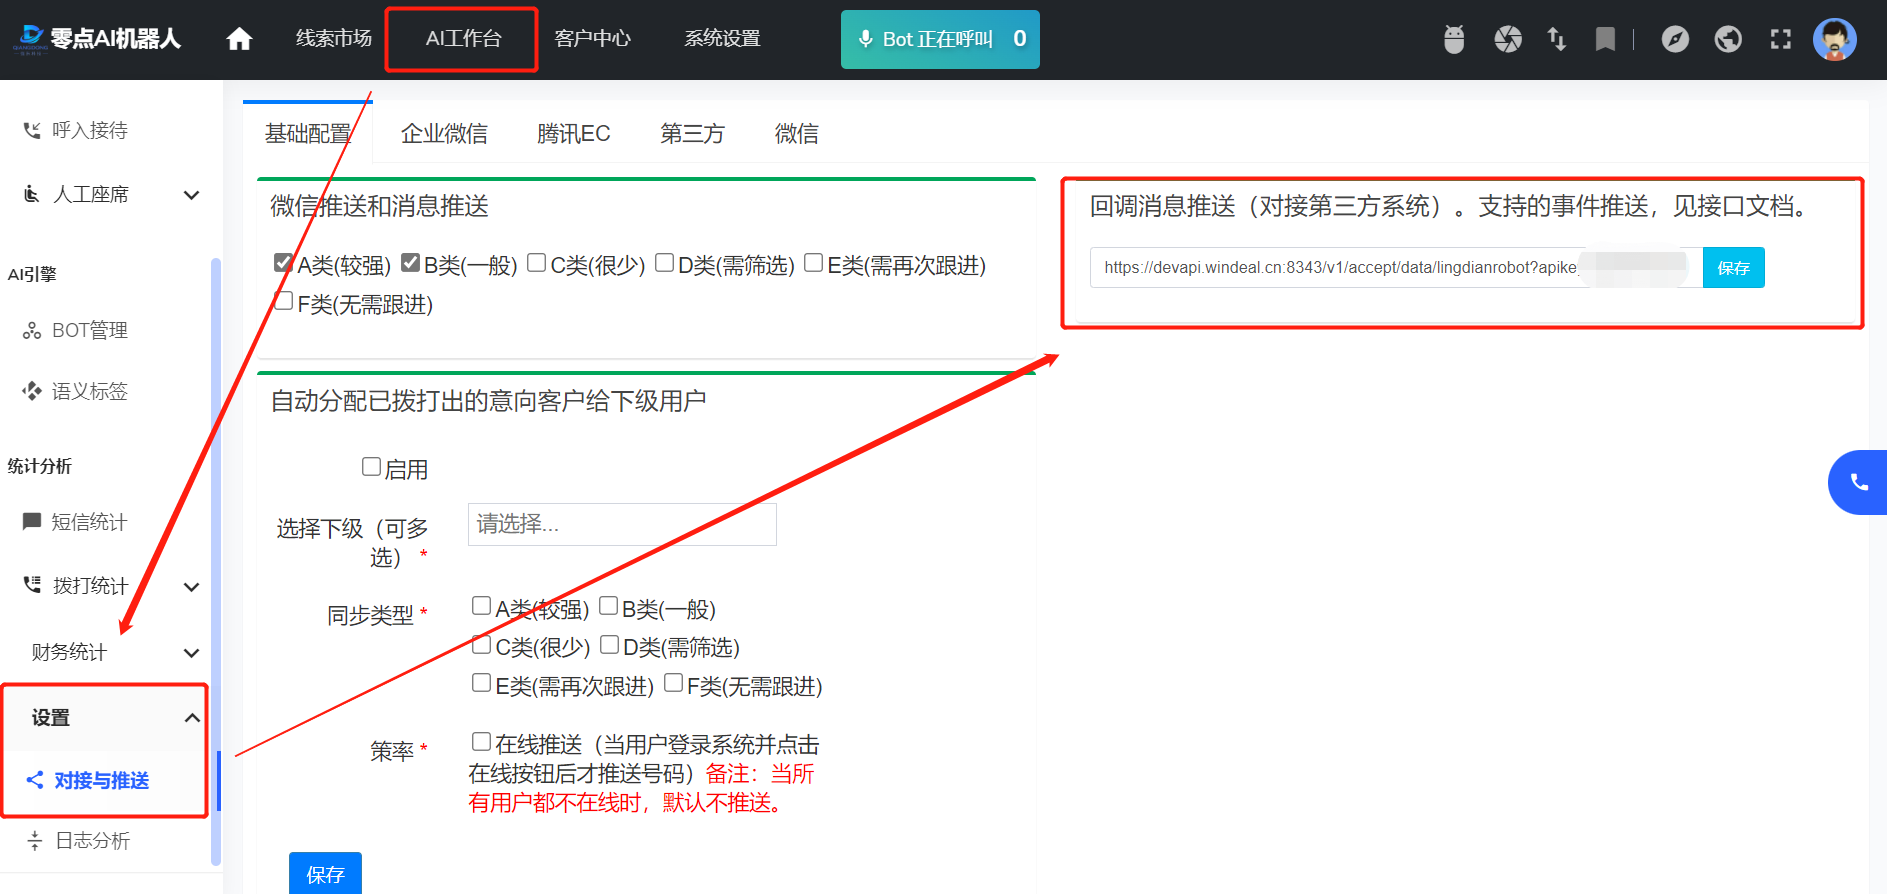Switch to the 企业微信 tab
Viewport: 1887px width, 894px height.
coord(444,134)
